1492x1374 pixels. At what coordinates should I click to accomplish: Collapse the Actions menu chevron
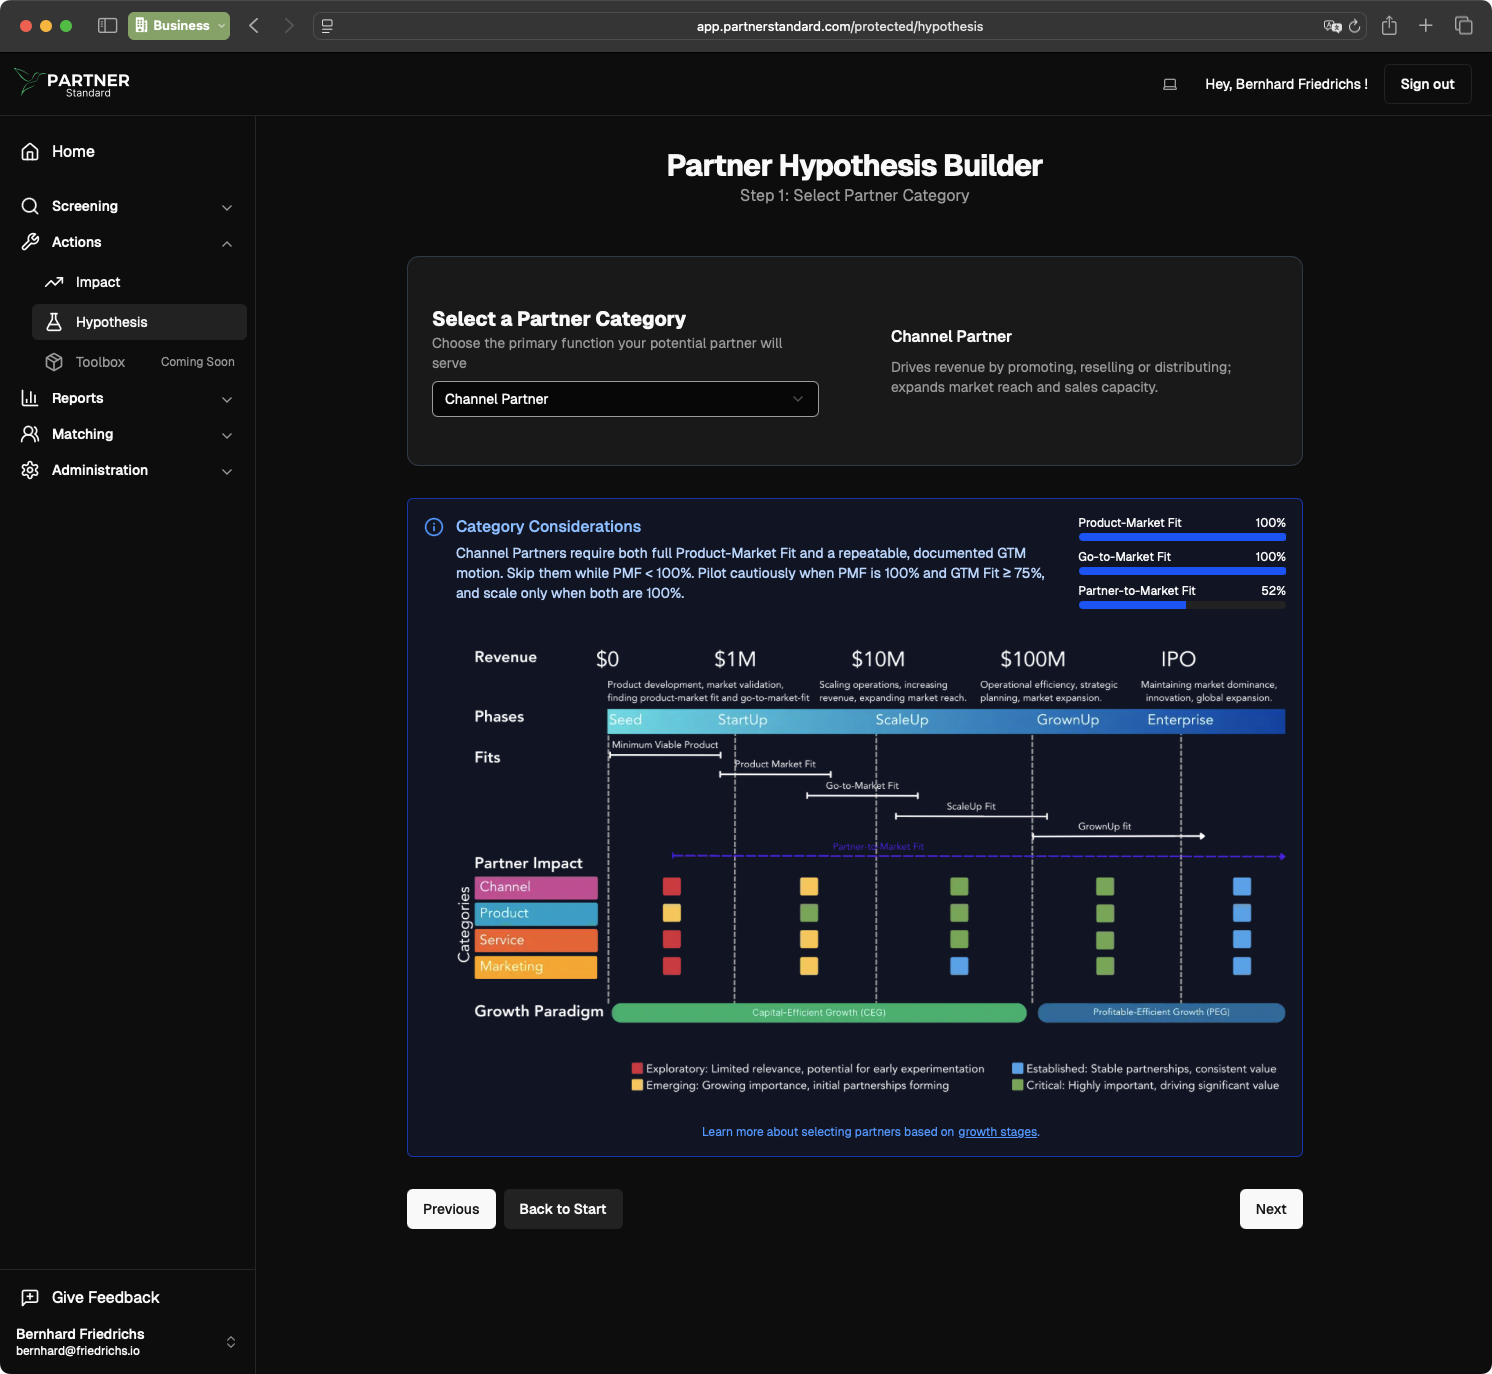click(x=227, y=243)
